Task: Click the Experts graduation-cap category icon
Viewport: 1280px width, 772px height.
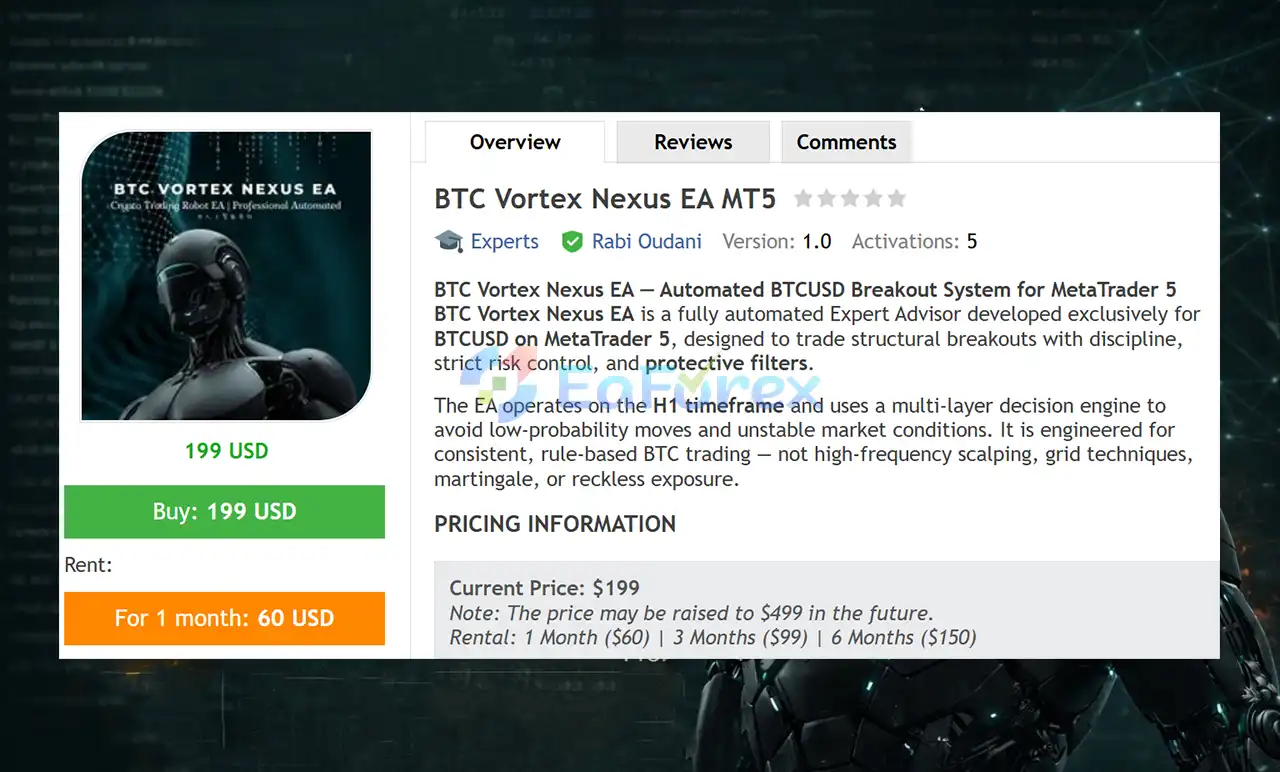Action: (448, 241)
